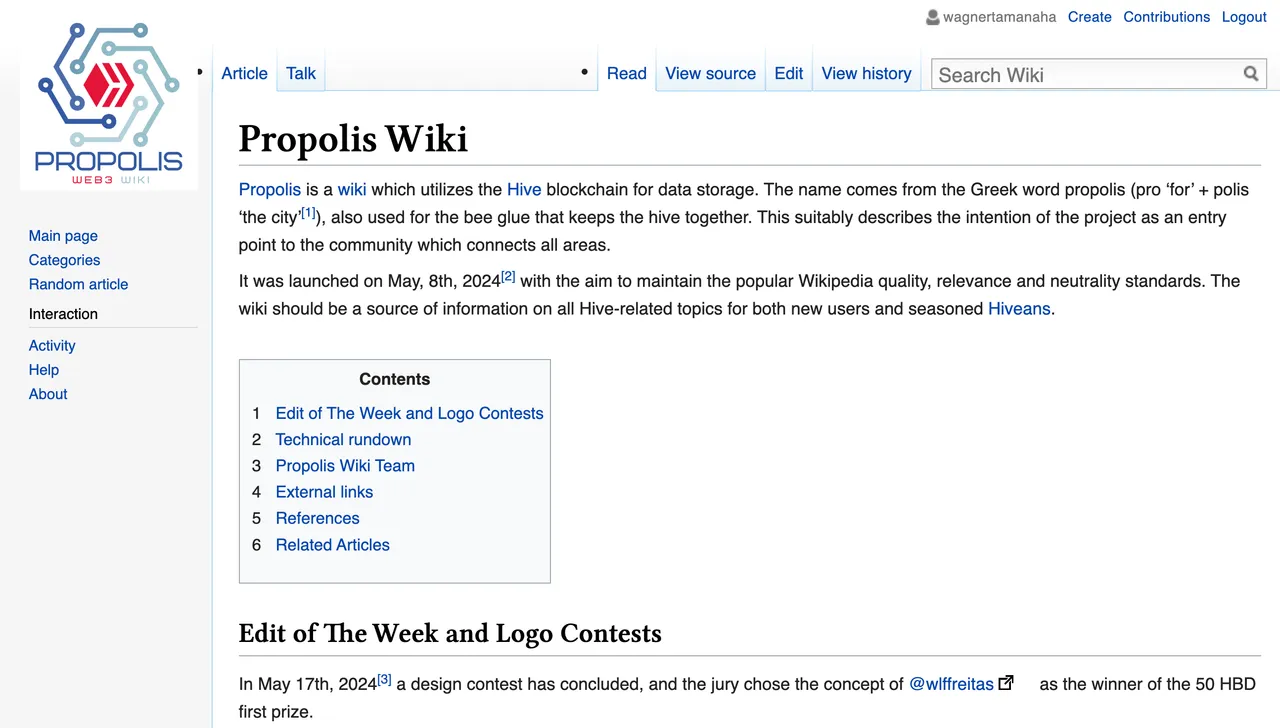Open the wagnertamanaha user page
Screen dimensions: 1280x728
[x=1000, y=17]
